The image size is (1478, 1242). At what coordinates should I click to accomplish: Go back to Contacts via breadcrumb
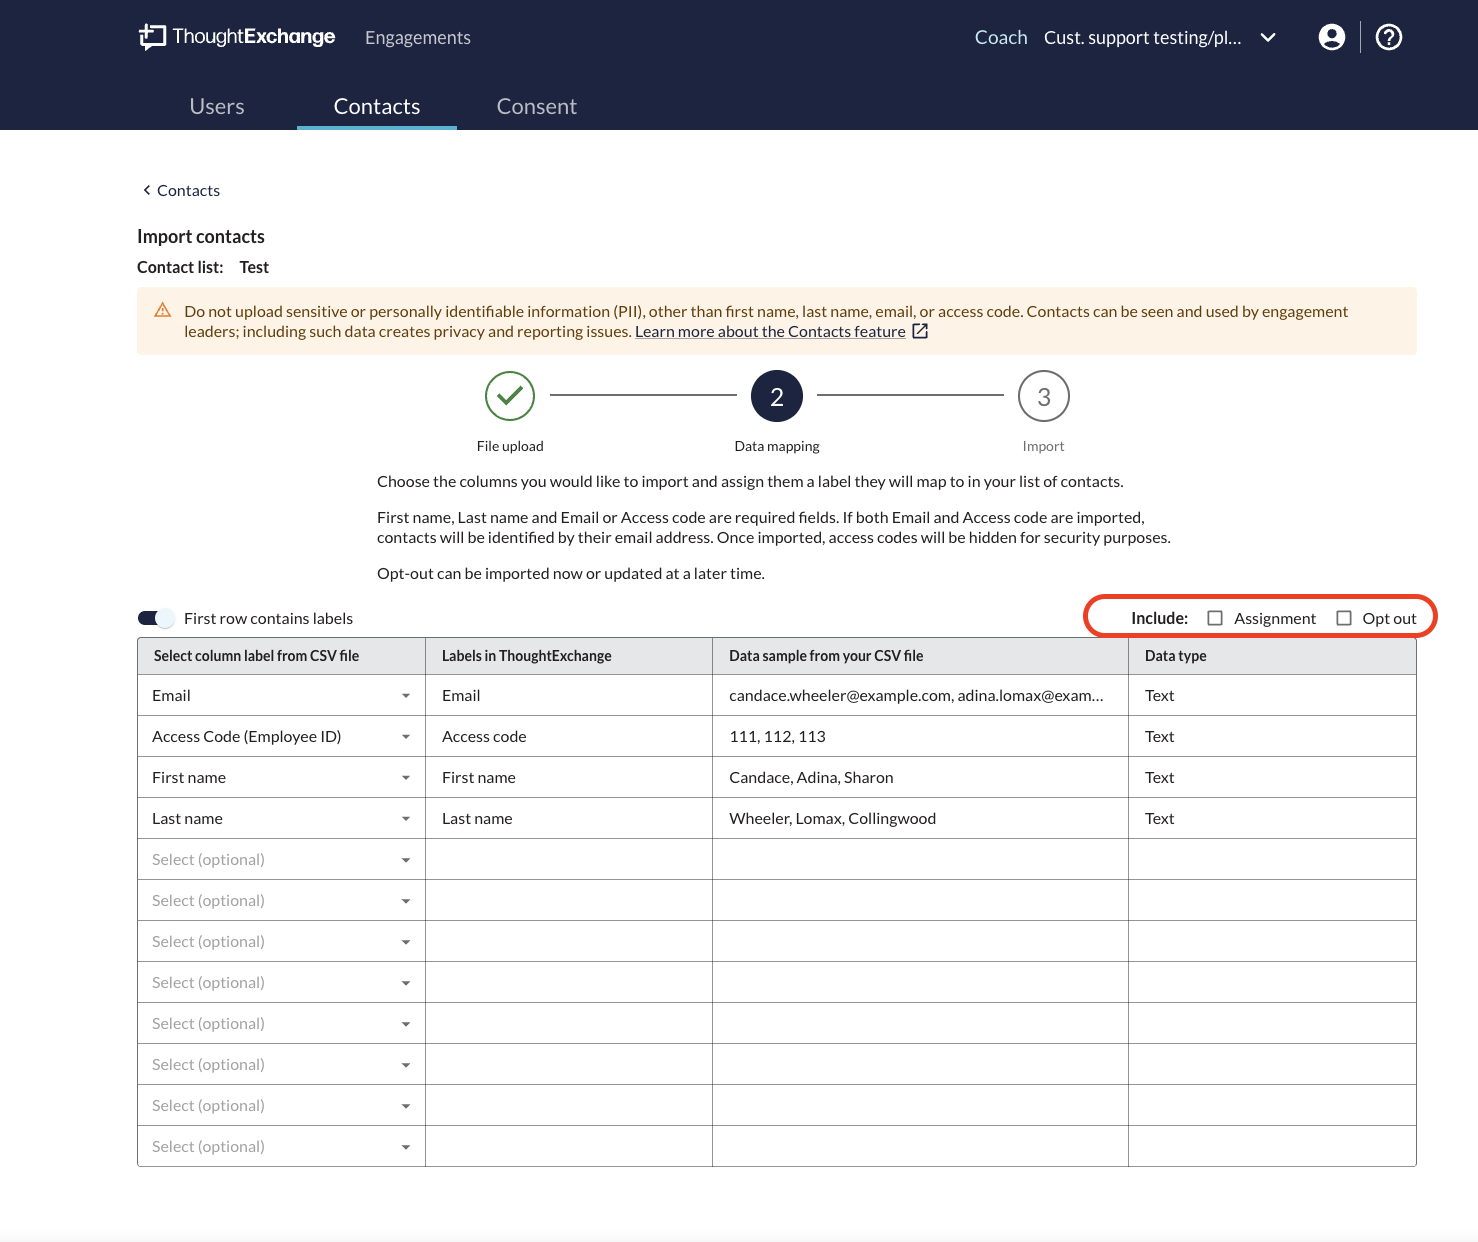point(181,191)
